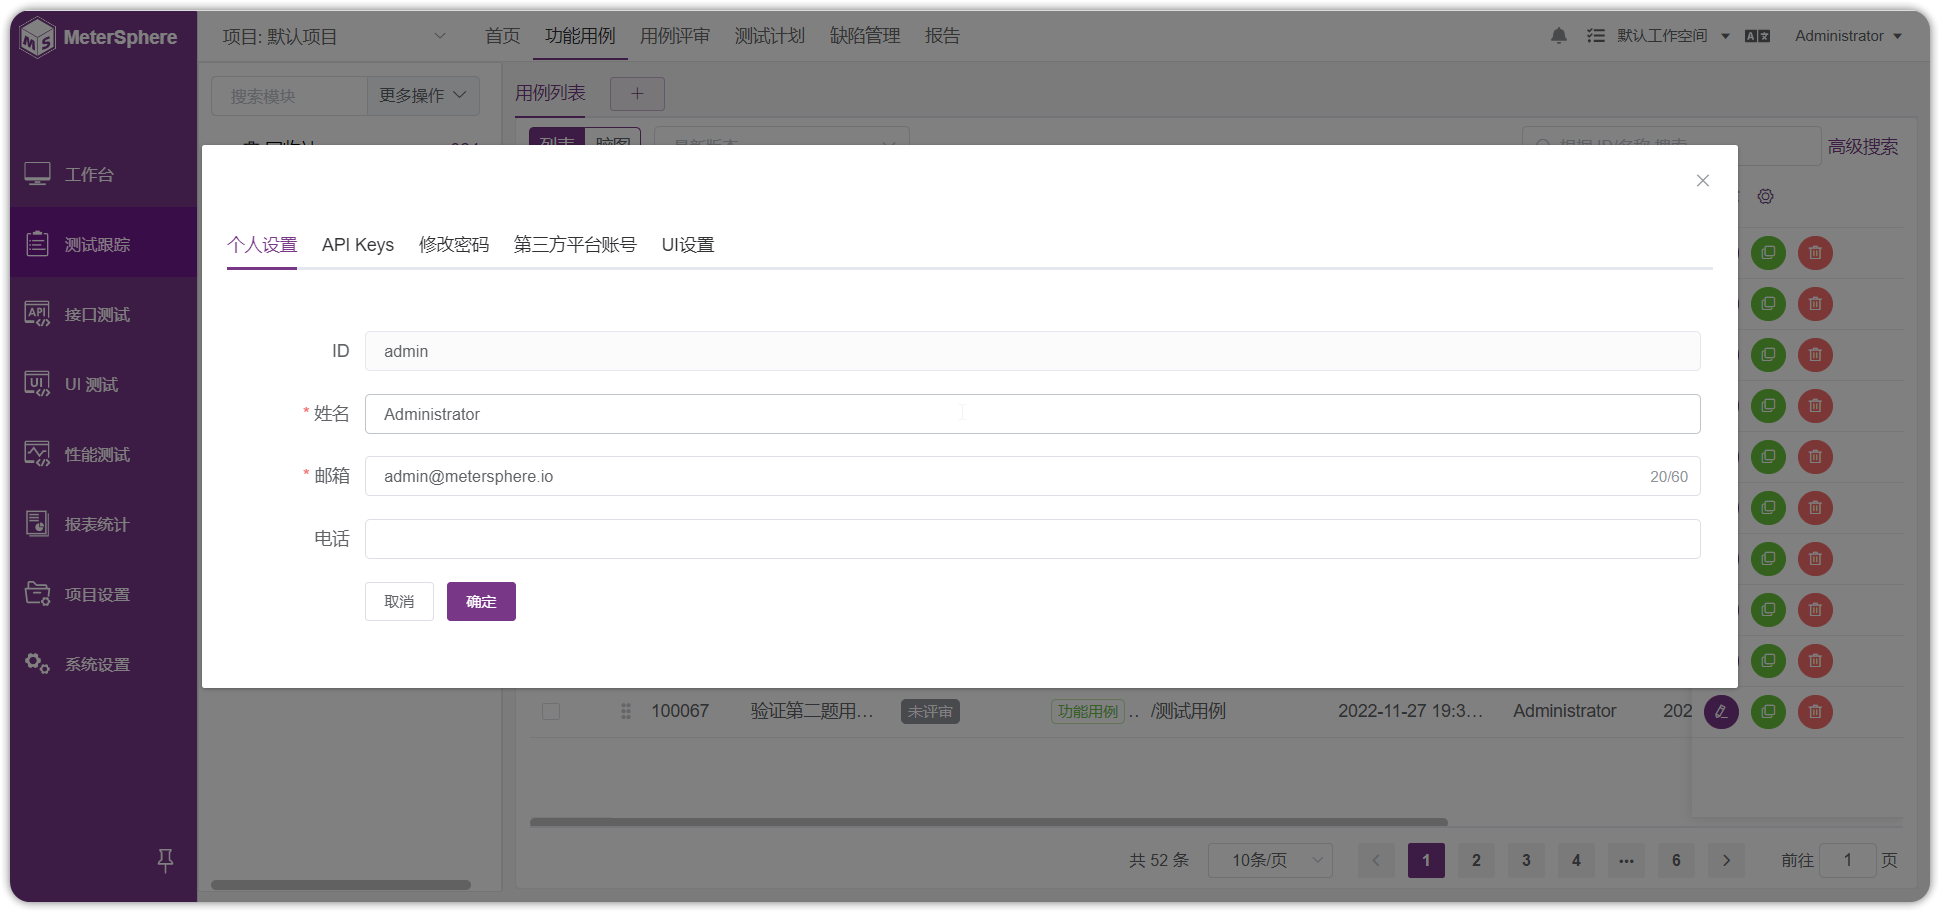This screenshot has width=1940, height=912.
Task: Pin the sidebar with the pushpin icon
Action: (166, 860)
